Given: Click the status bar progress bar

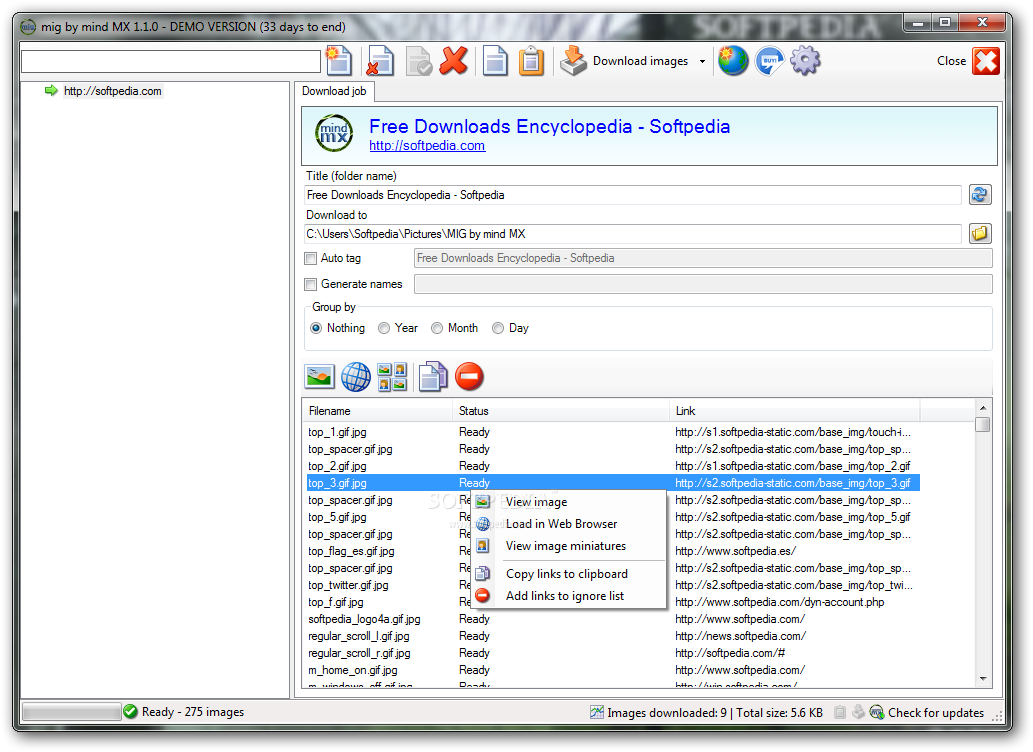Looking at the screenshot, I should [71, 712].
